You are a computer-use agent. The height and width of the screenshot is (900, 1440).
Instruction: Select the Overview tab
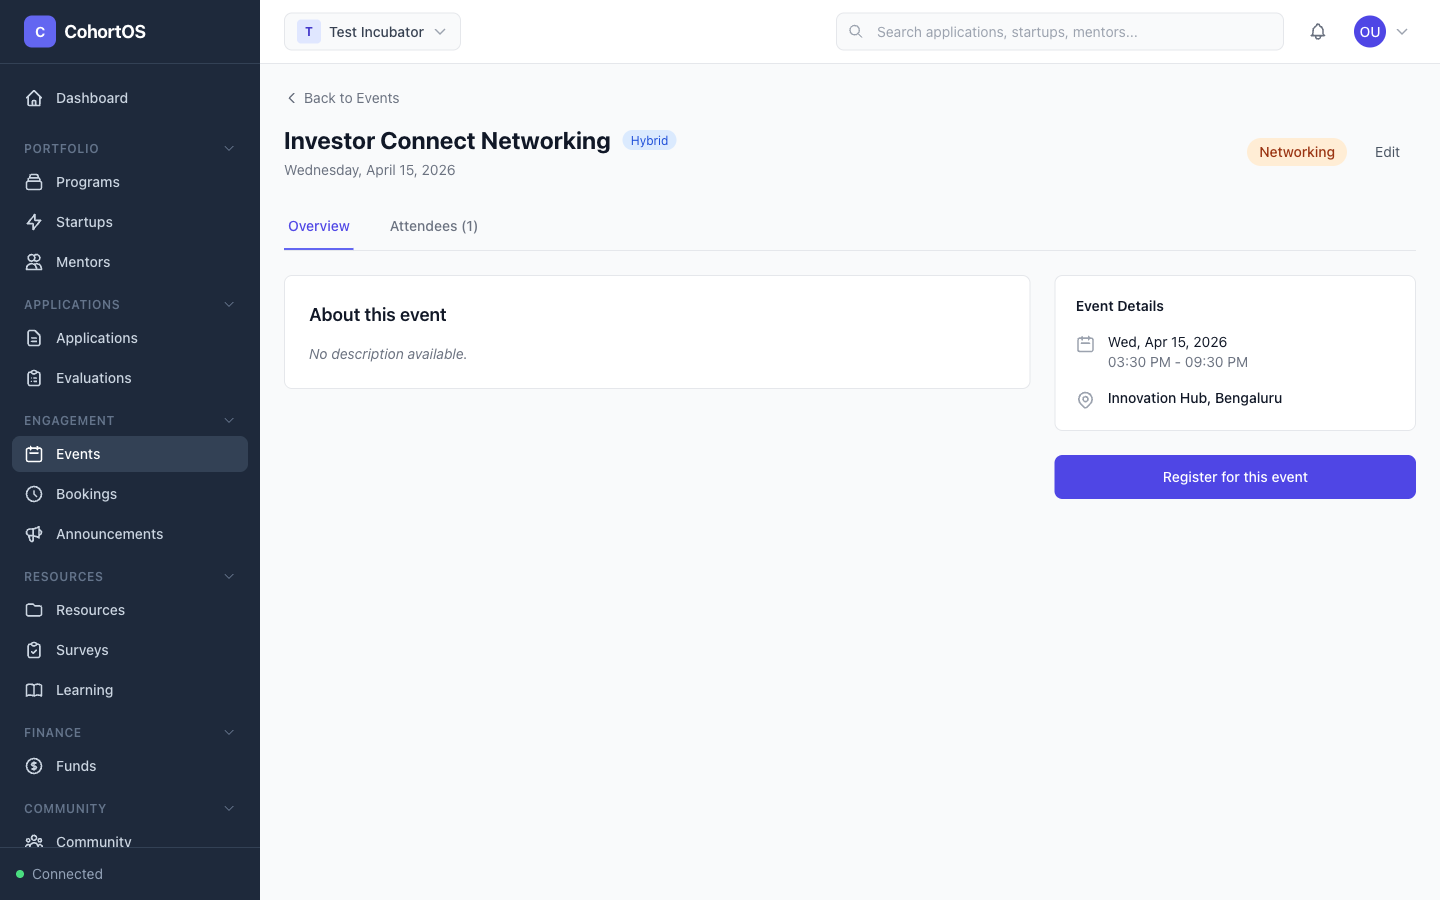pos(318,226)
